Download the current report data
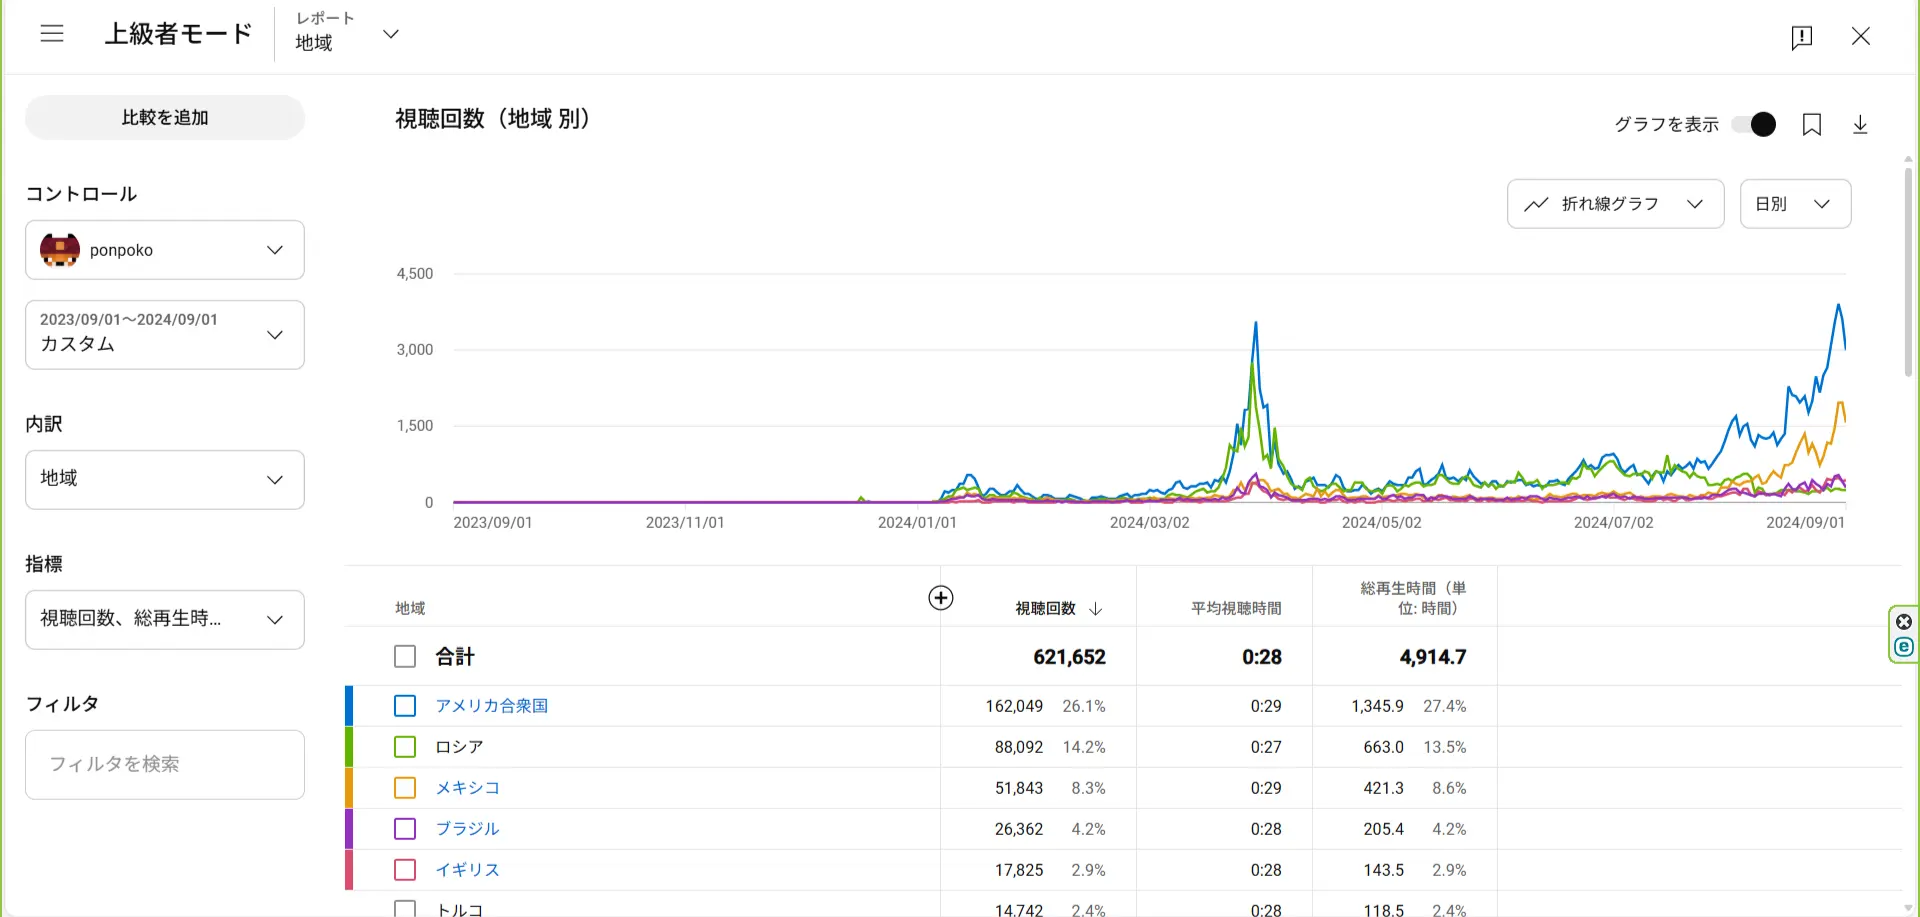This screenshot has width=1920, height=917. pyautogui.click(x=1860, y=124)
